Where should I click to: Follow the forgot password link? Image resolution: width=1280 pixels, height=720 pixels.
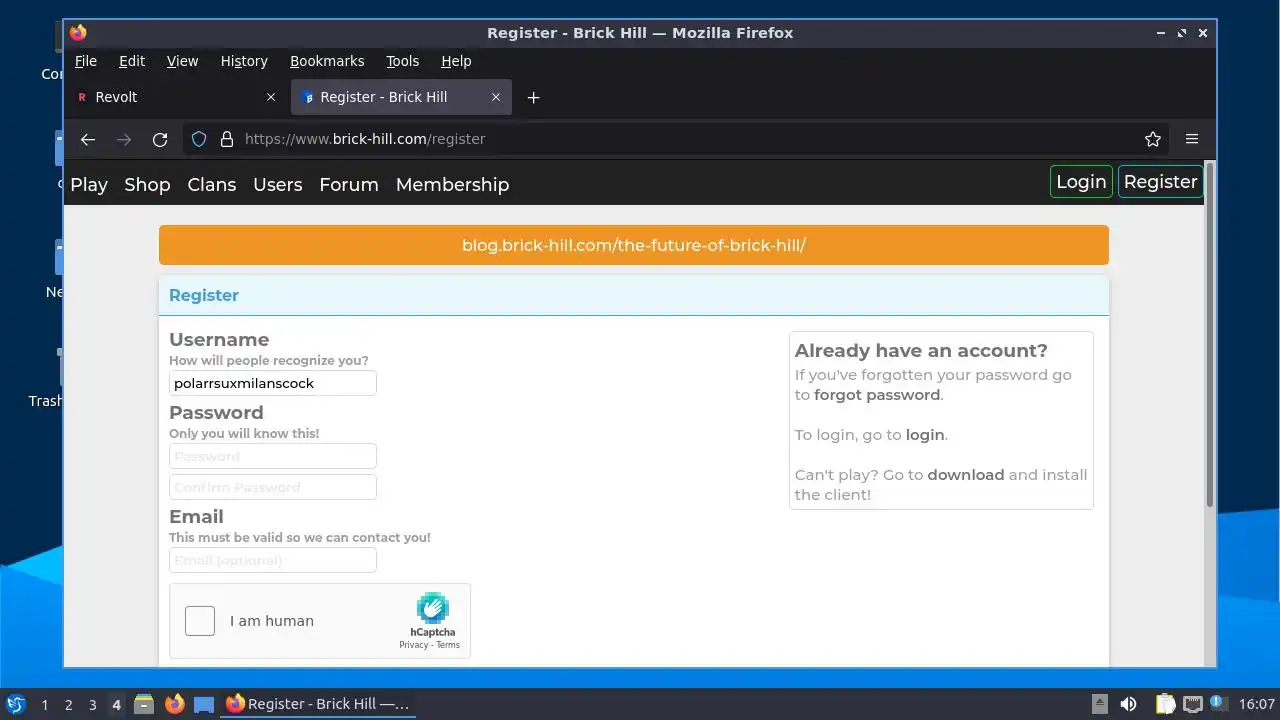[x=877, y=395]
